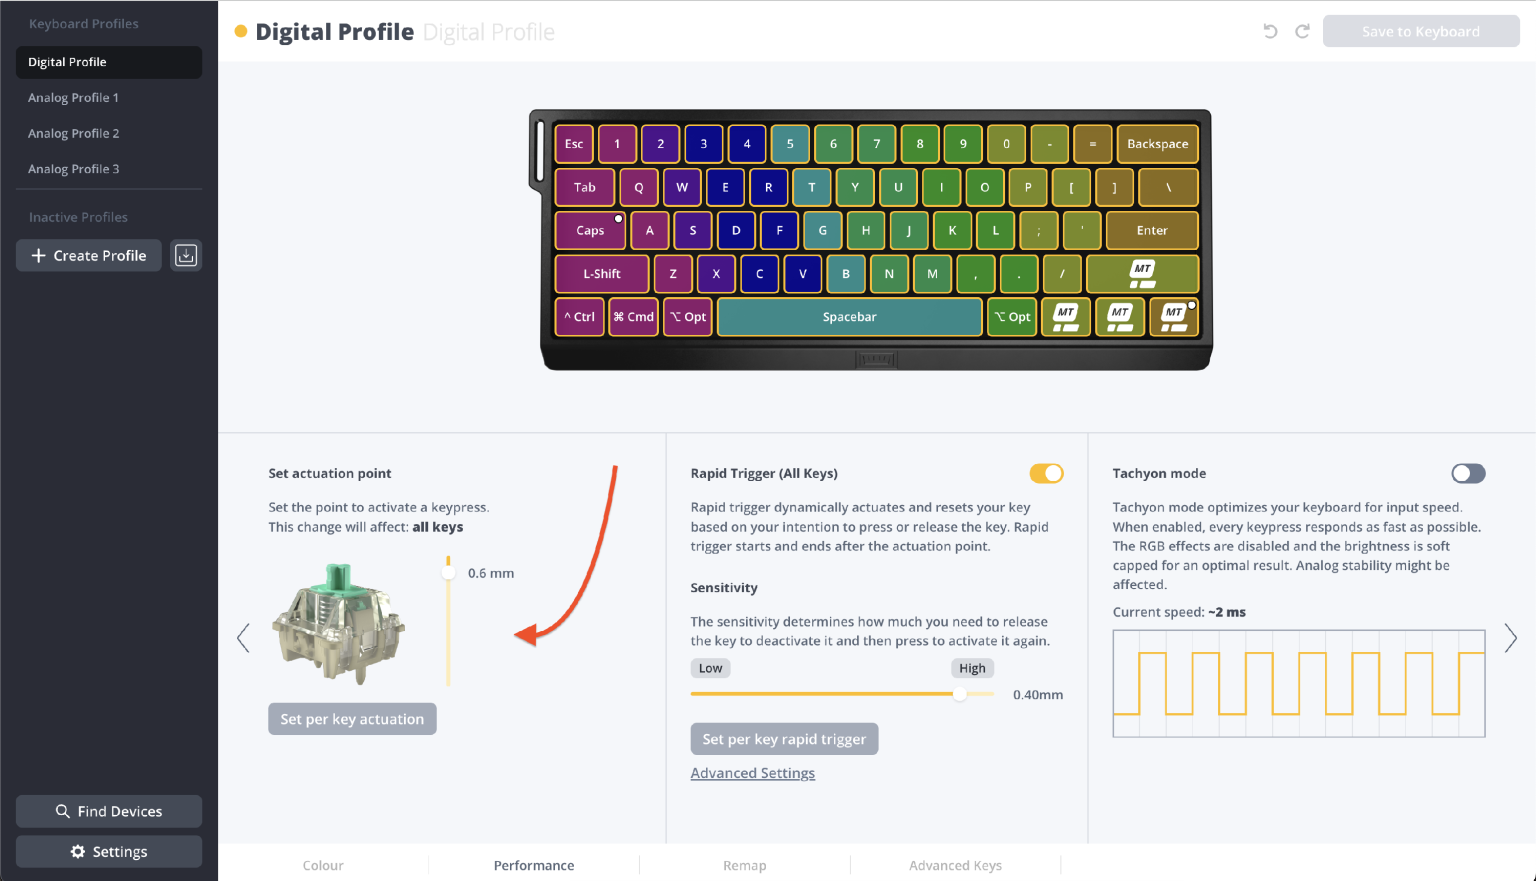The image size is (1536, 881).
Task: Go to previous panel with left chevron
Action: tap(243, 638)
